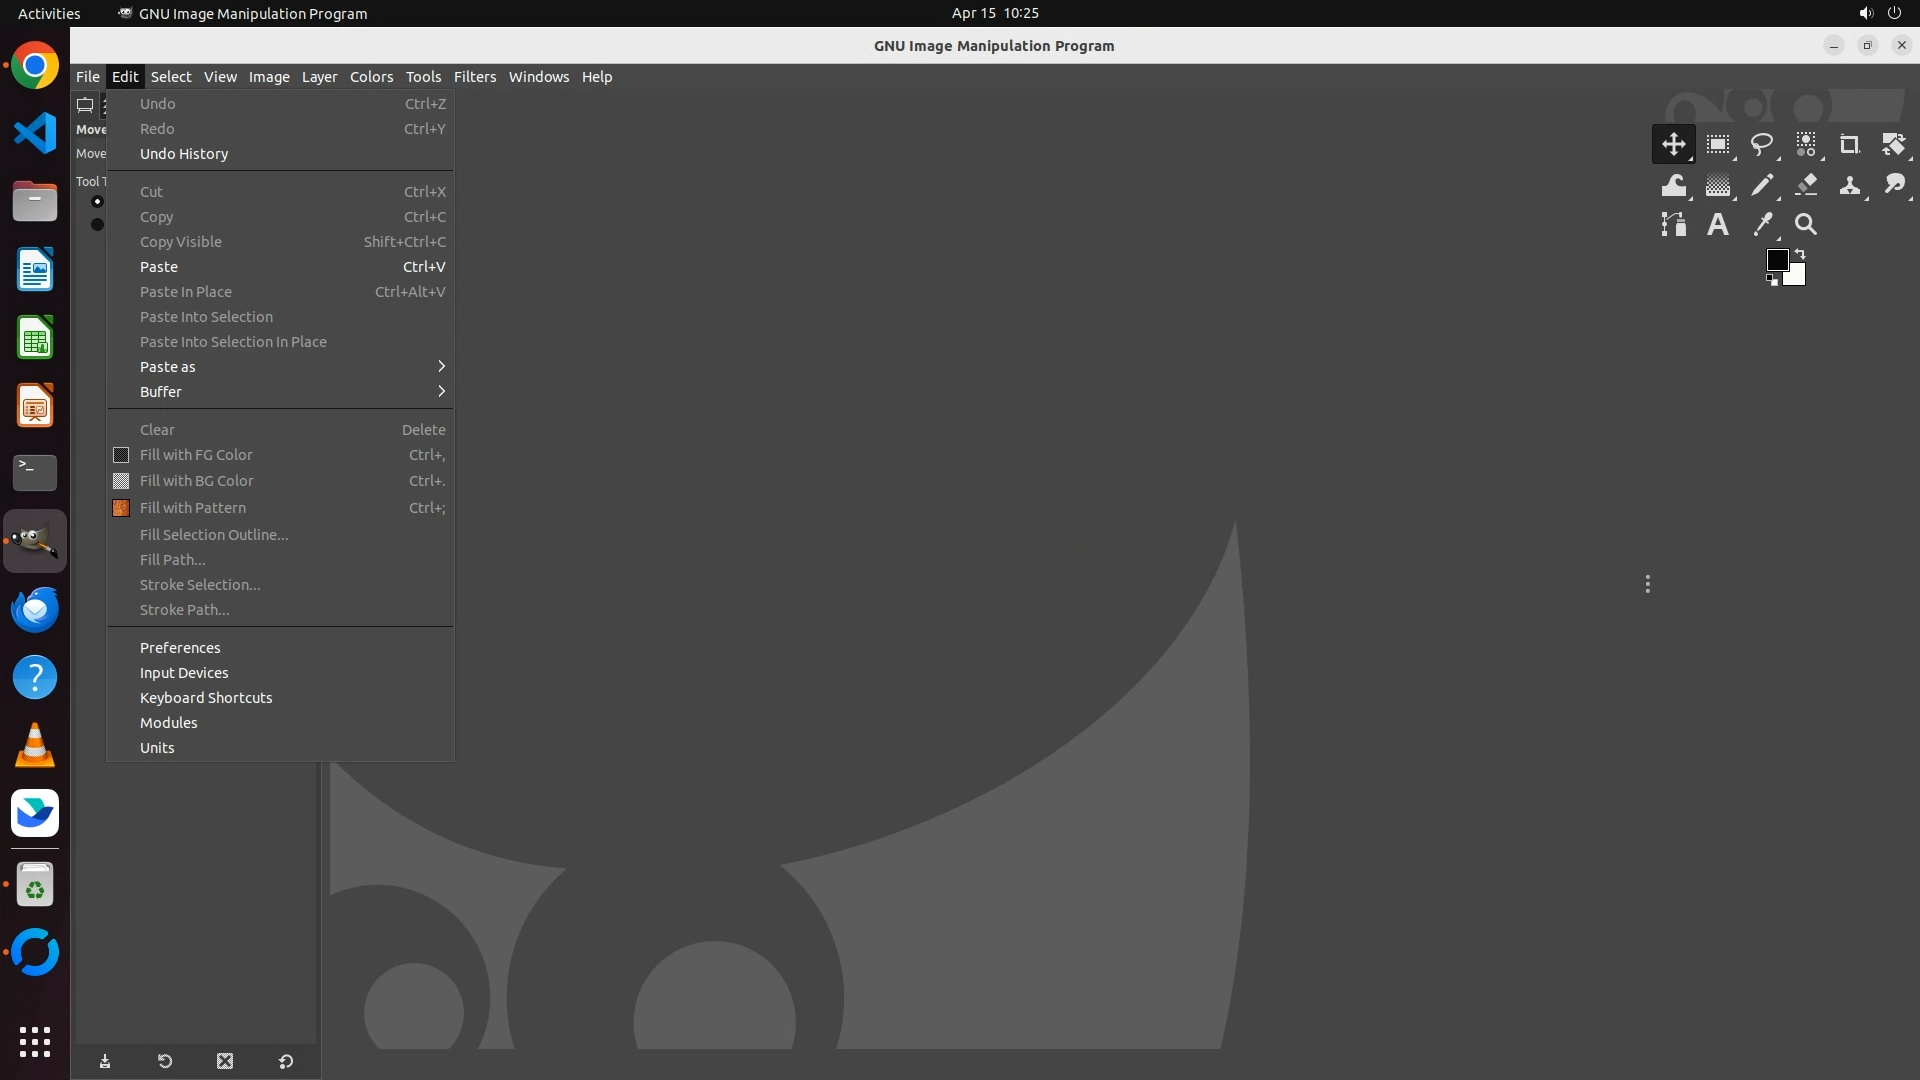1920x1080 pixels.
Task: Open the three-dot panel menu handle
Action: tap(1647, 584)
